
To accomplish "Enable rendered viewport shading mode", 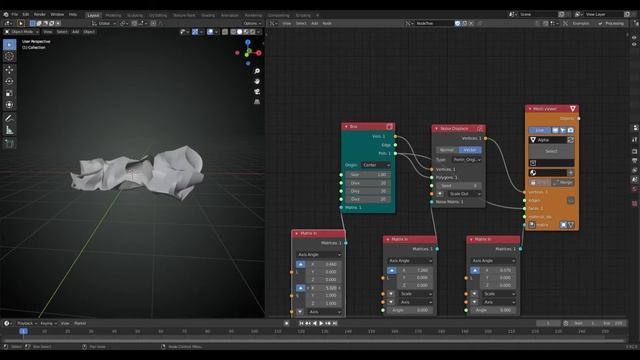I will [253, 31].
